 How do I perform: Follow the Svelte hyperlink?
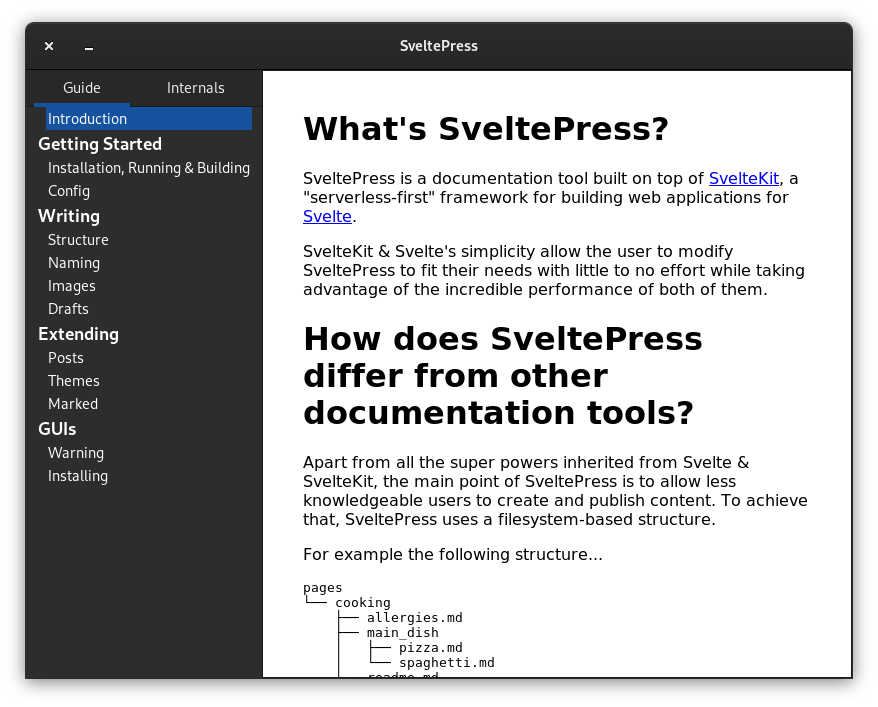tap(328, 217)
